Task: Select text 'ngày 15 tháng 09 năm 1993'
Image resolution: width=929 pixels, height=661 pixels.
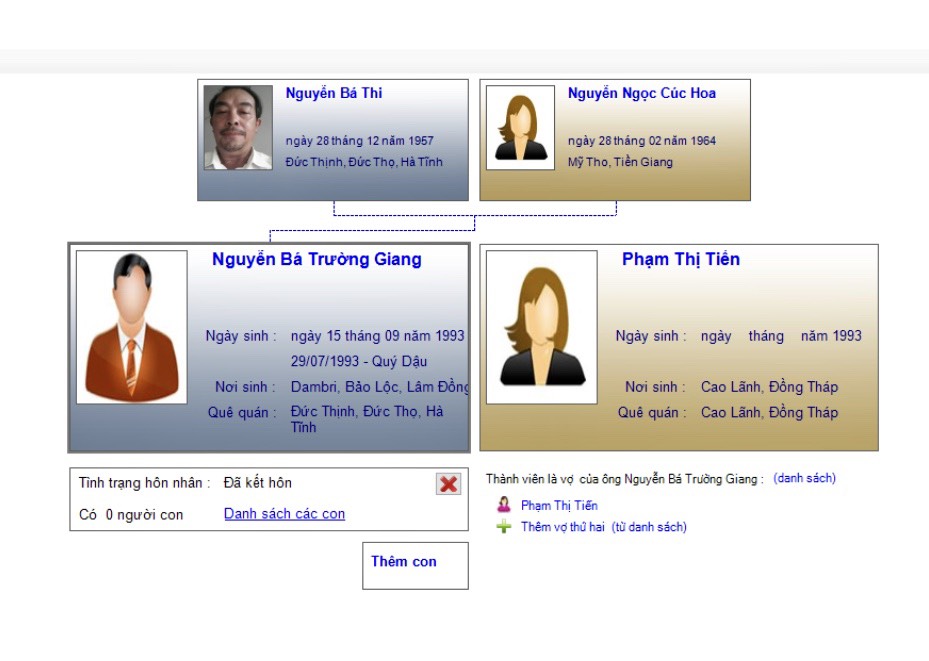Action: coord(377,336)
